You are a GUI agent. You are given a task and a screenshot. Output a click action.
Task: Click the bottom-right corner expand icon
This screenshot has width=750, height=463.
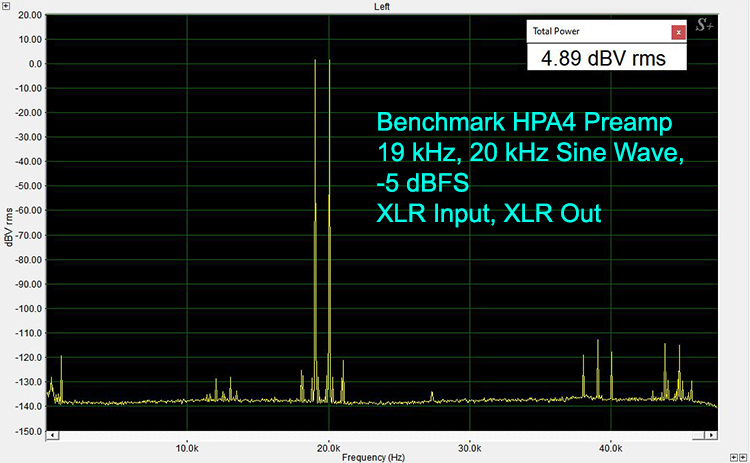pyautogui.click(x=743, y=456)
